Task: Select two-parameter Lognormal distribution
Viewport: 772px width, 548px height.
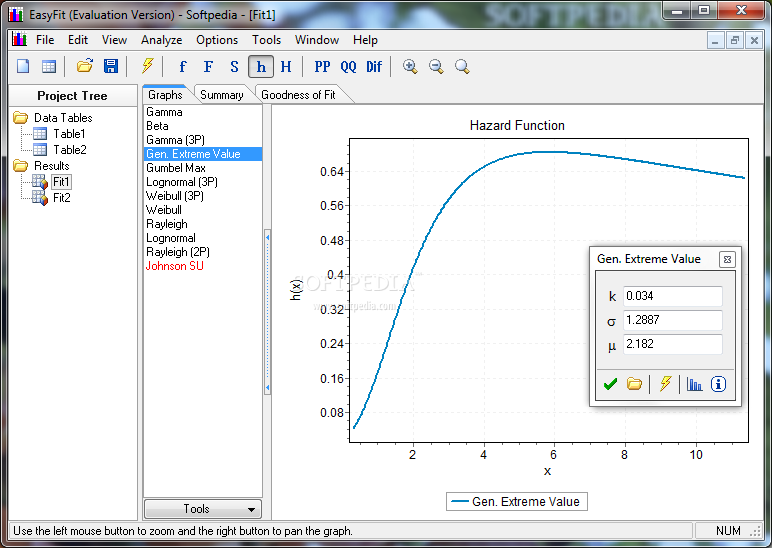Action: pos(202,238)
